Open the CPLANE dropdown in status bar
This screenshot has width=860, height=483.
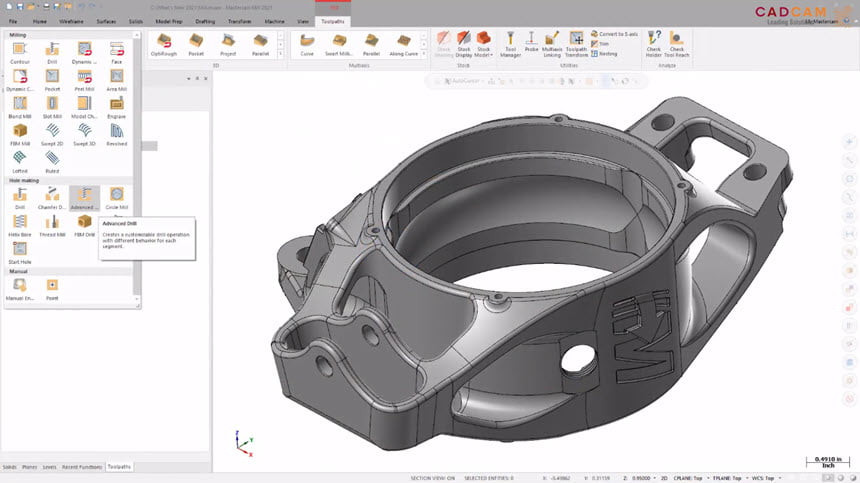coord(690,479)
